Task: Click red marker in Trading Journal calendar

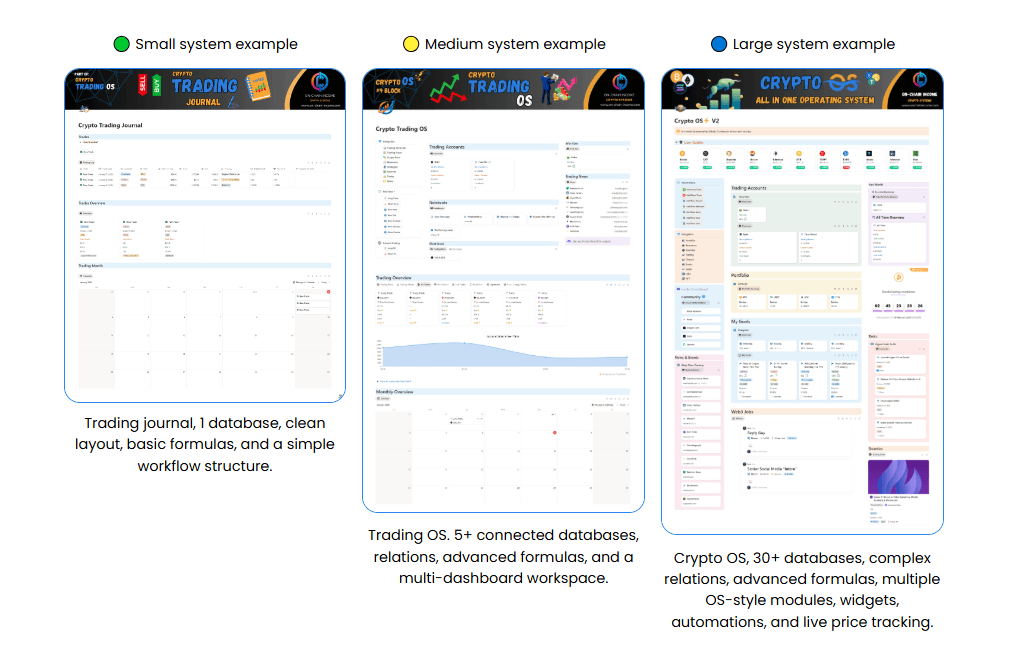Action: 329,291
